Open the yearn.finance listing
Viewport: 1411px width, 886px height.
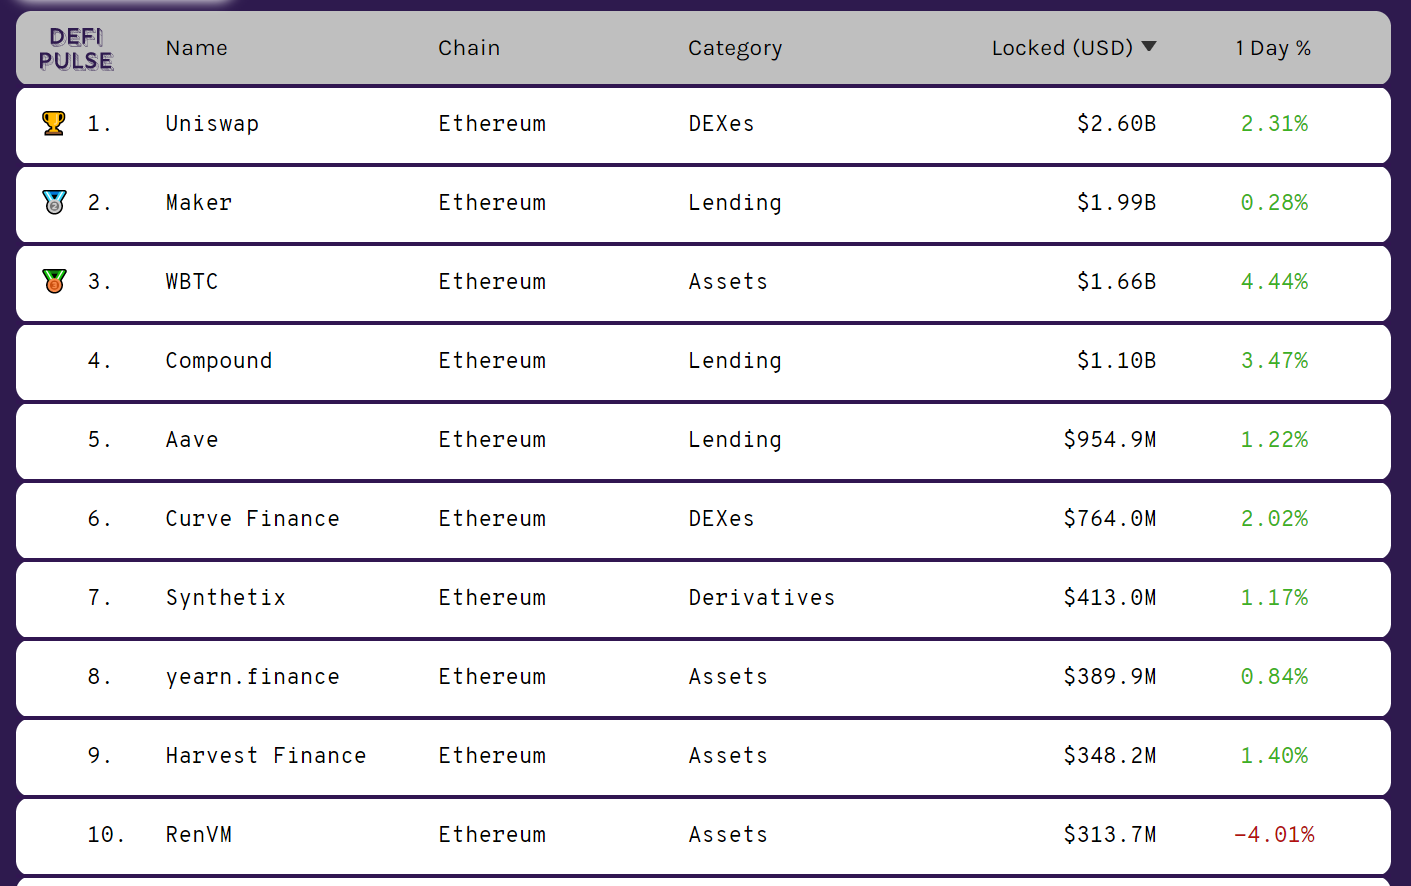(x=252, y=676)
